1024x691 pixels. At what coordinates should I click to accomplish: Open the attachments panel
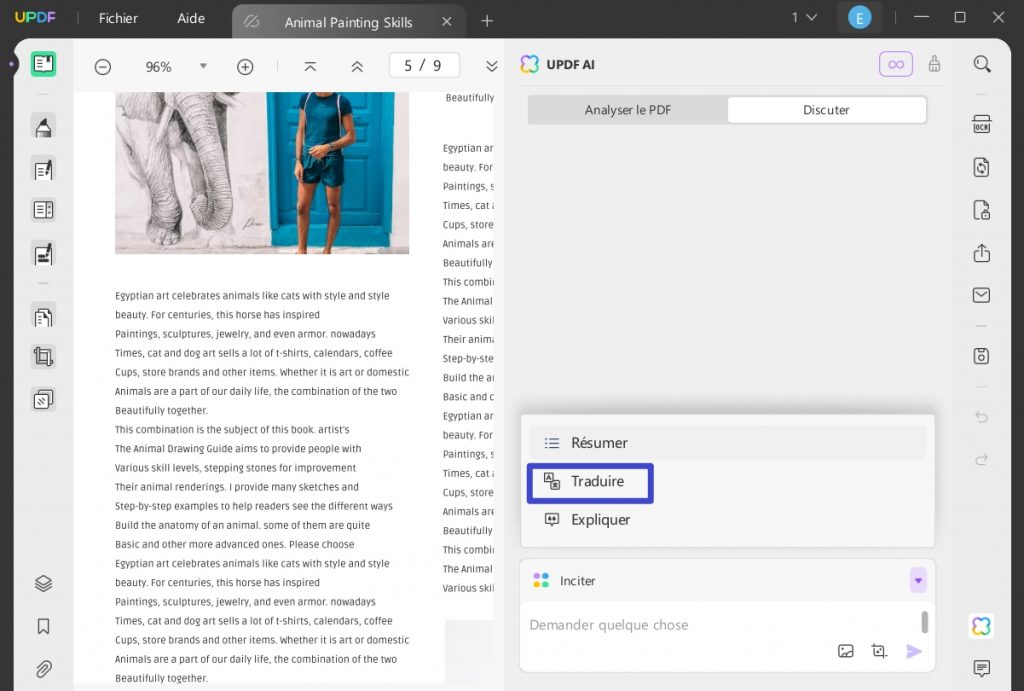pyautogui.click(x=42, y=668)
